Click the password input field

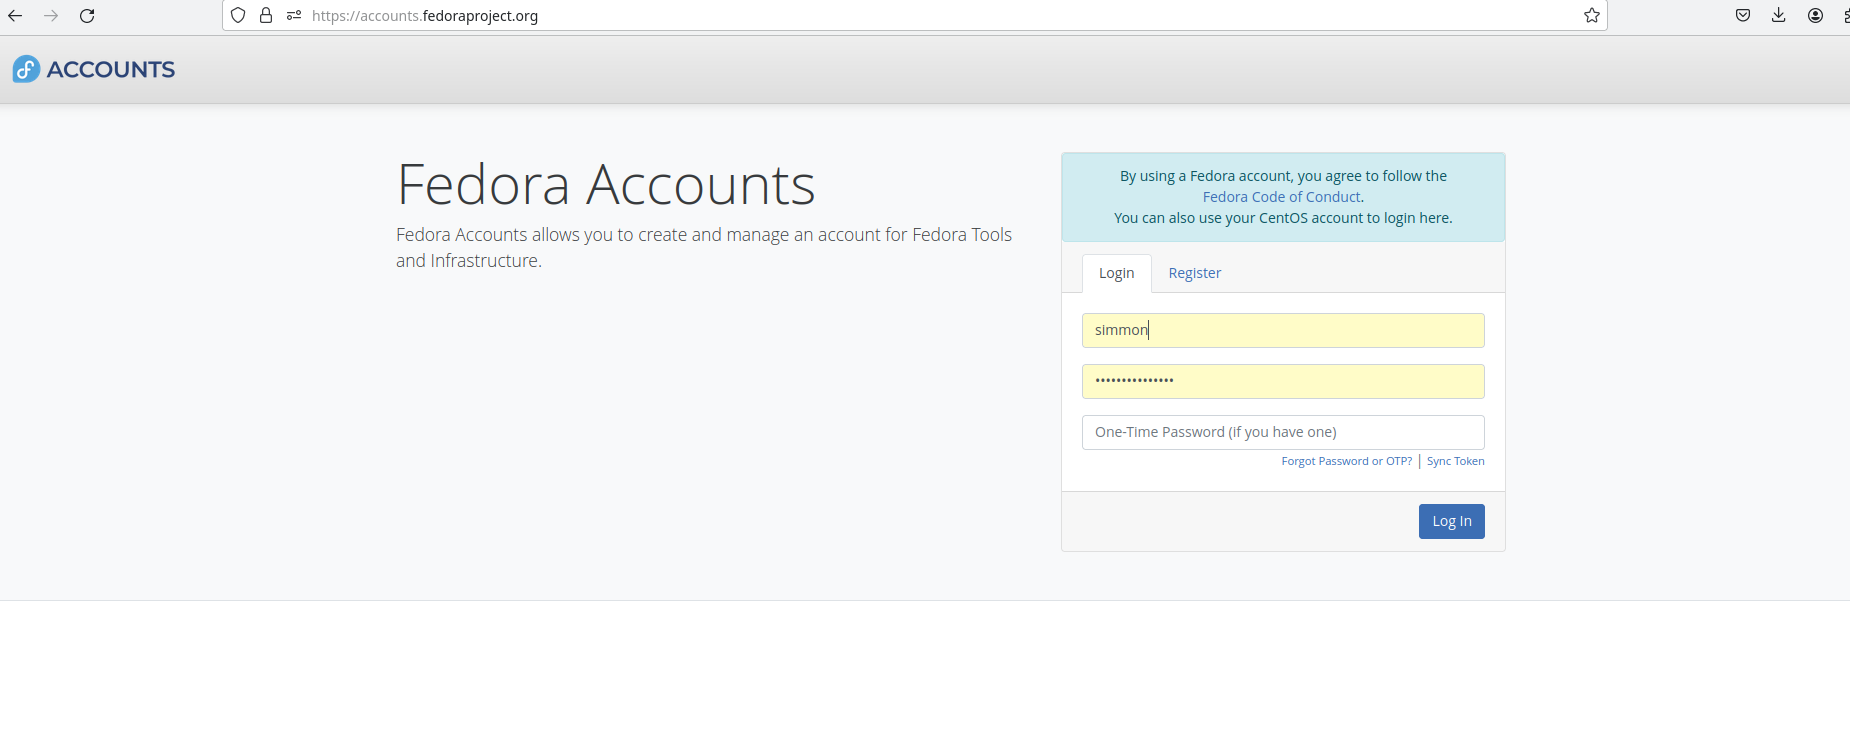click(1283, 381)
